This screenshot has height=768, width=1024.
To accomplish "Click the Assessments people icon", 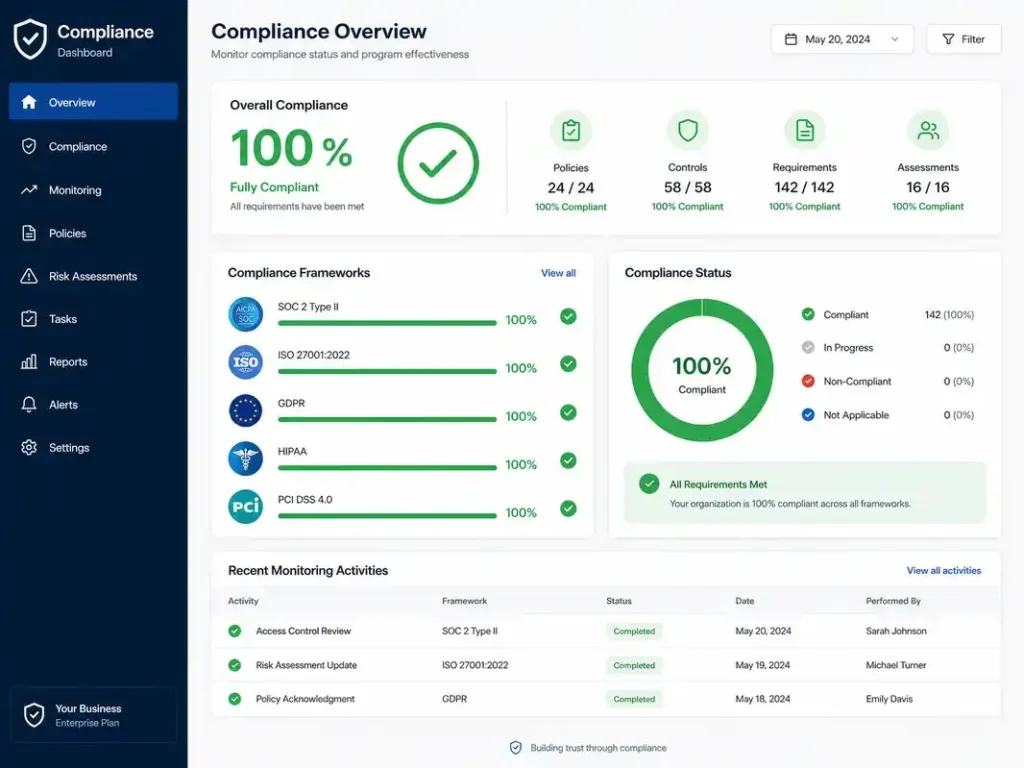I will click(928, 131).
